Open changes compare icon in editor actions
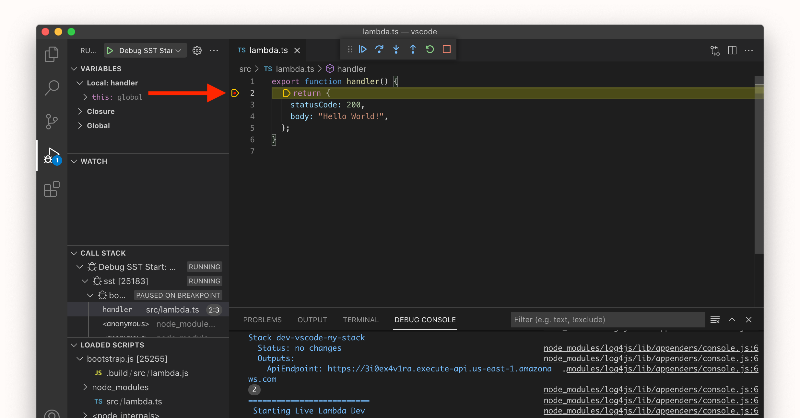The width and height of the screenshot is (800, 418). pyautogui.click(x=715, y=51)
